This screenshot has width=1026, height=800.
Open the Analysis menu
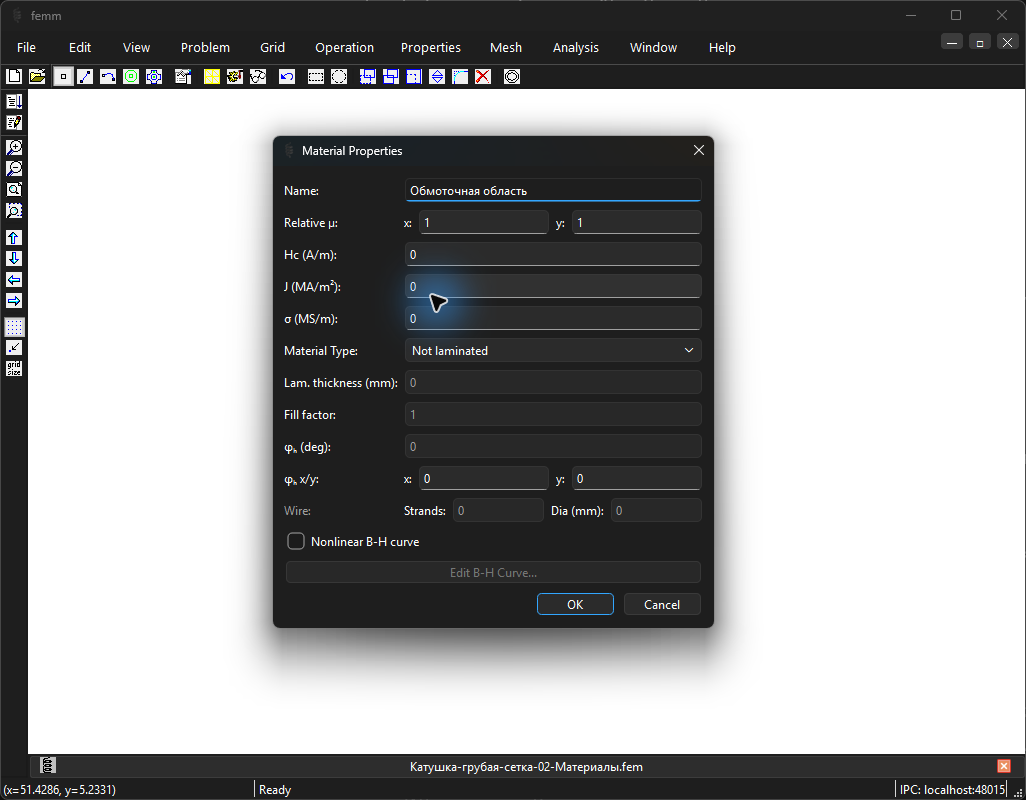[575, 48]
